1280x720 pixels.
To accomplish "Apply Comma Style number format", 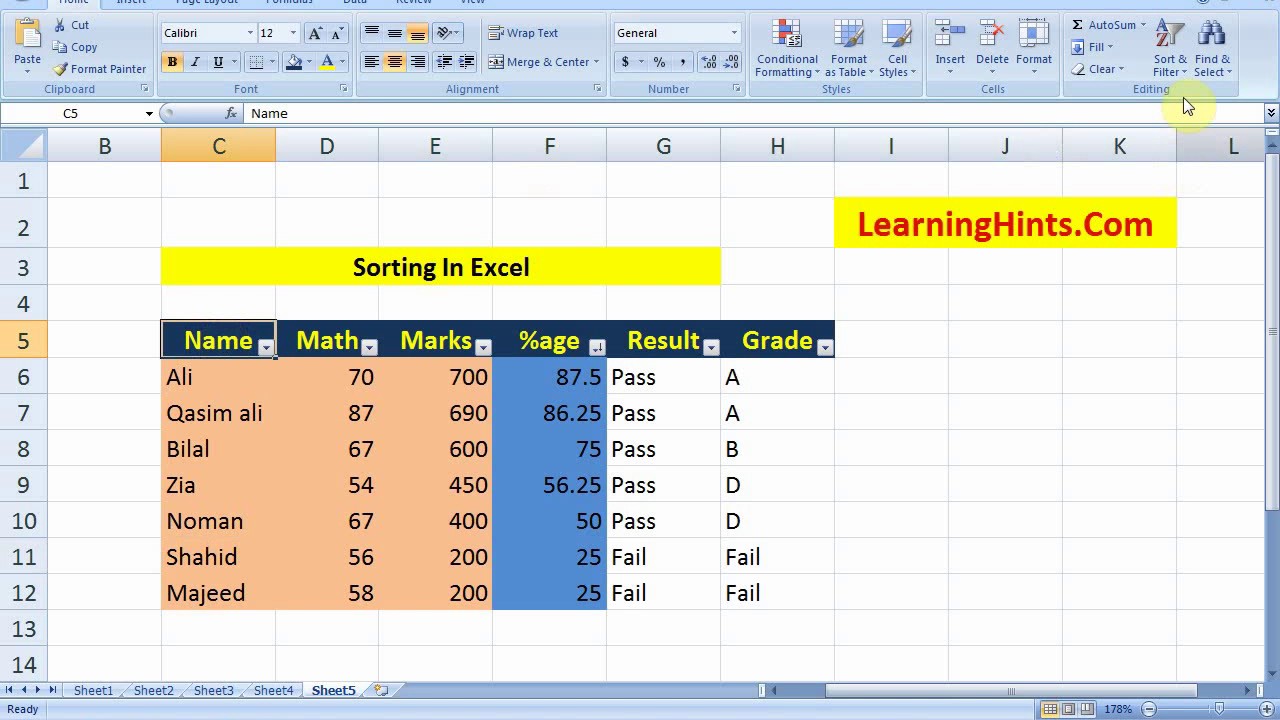I will (683, 62).
